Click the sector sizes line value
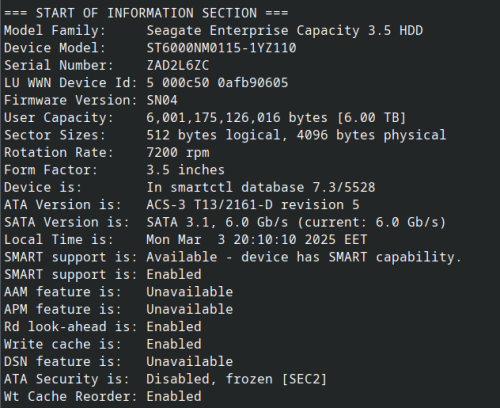Screen dimensions: 500x408 [x=296, y=135]
